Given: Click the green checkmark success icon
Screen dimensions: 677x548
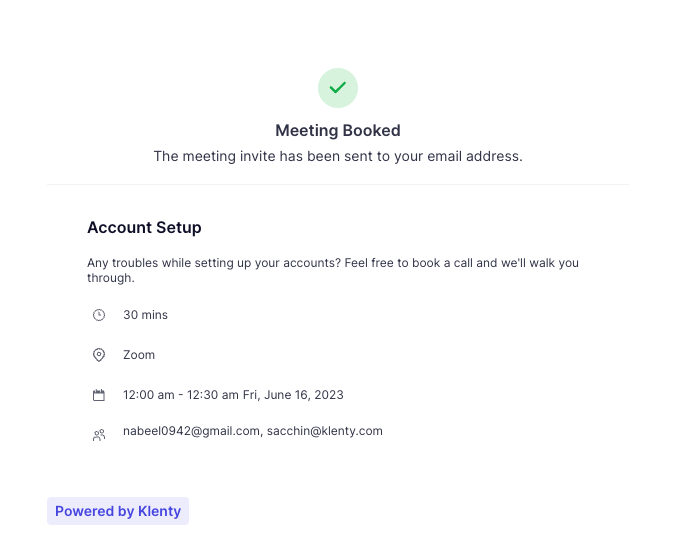Looking at the screenshot, I should [338, 88].
